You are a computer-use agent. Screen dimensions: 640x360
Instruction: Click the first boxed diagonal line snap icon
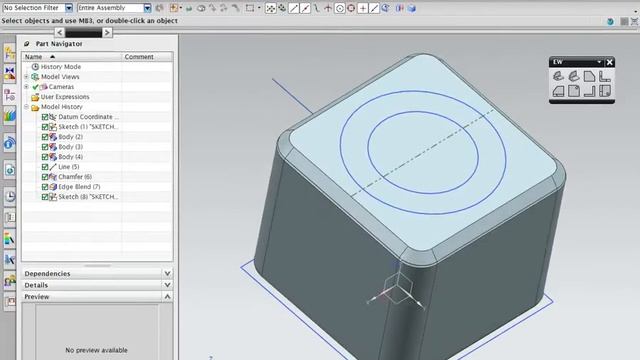(293, 8)
